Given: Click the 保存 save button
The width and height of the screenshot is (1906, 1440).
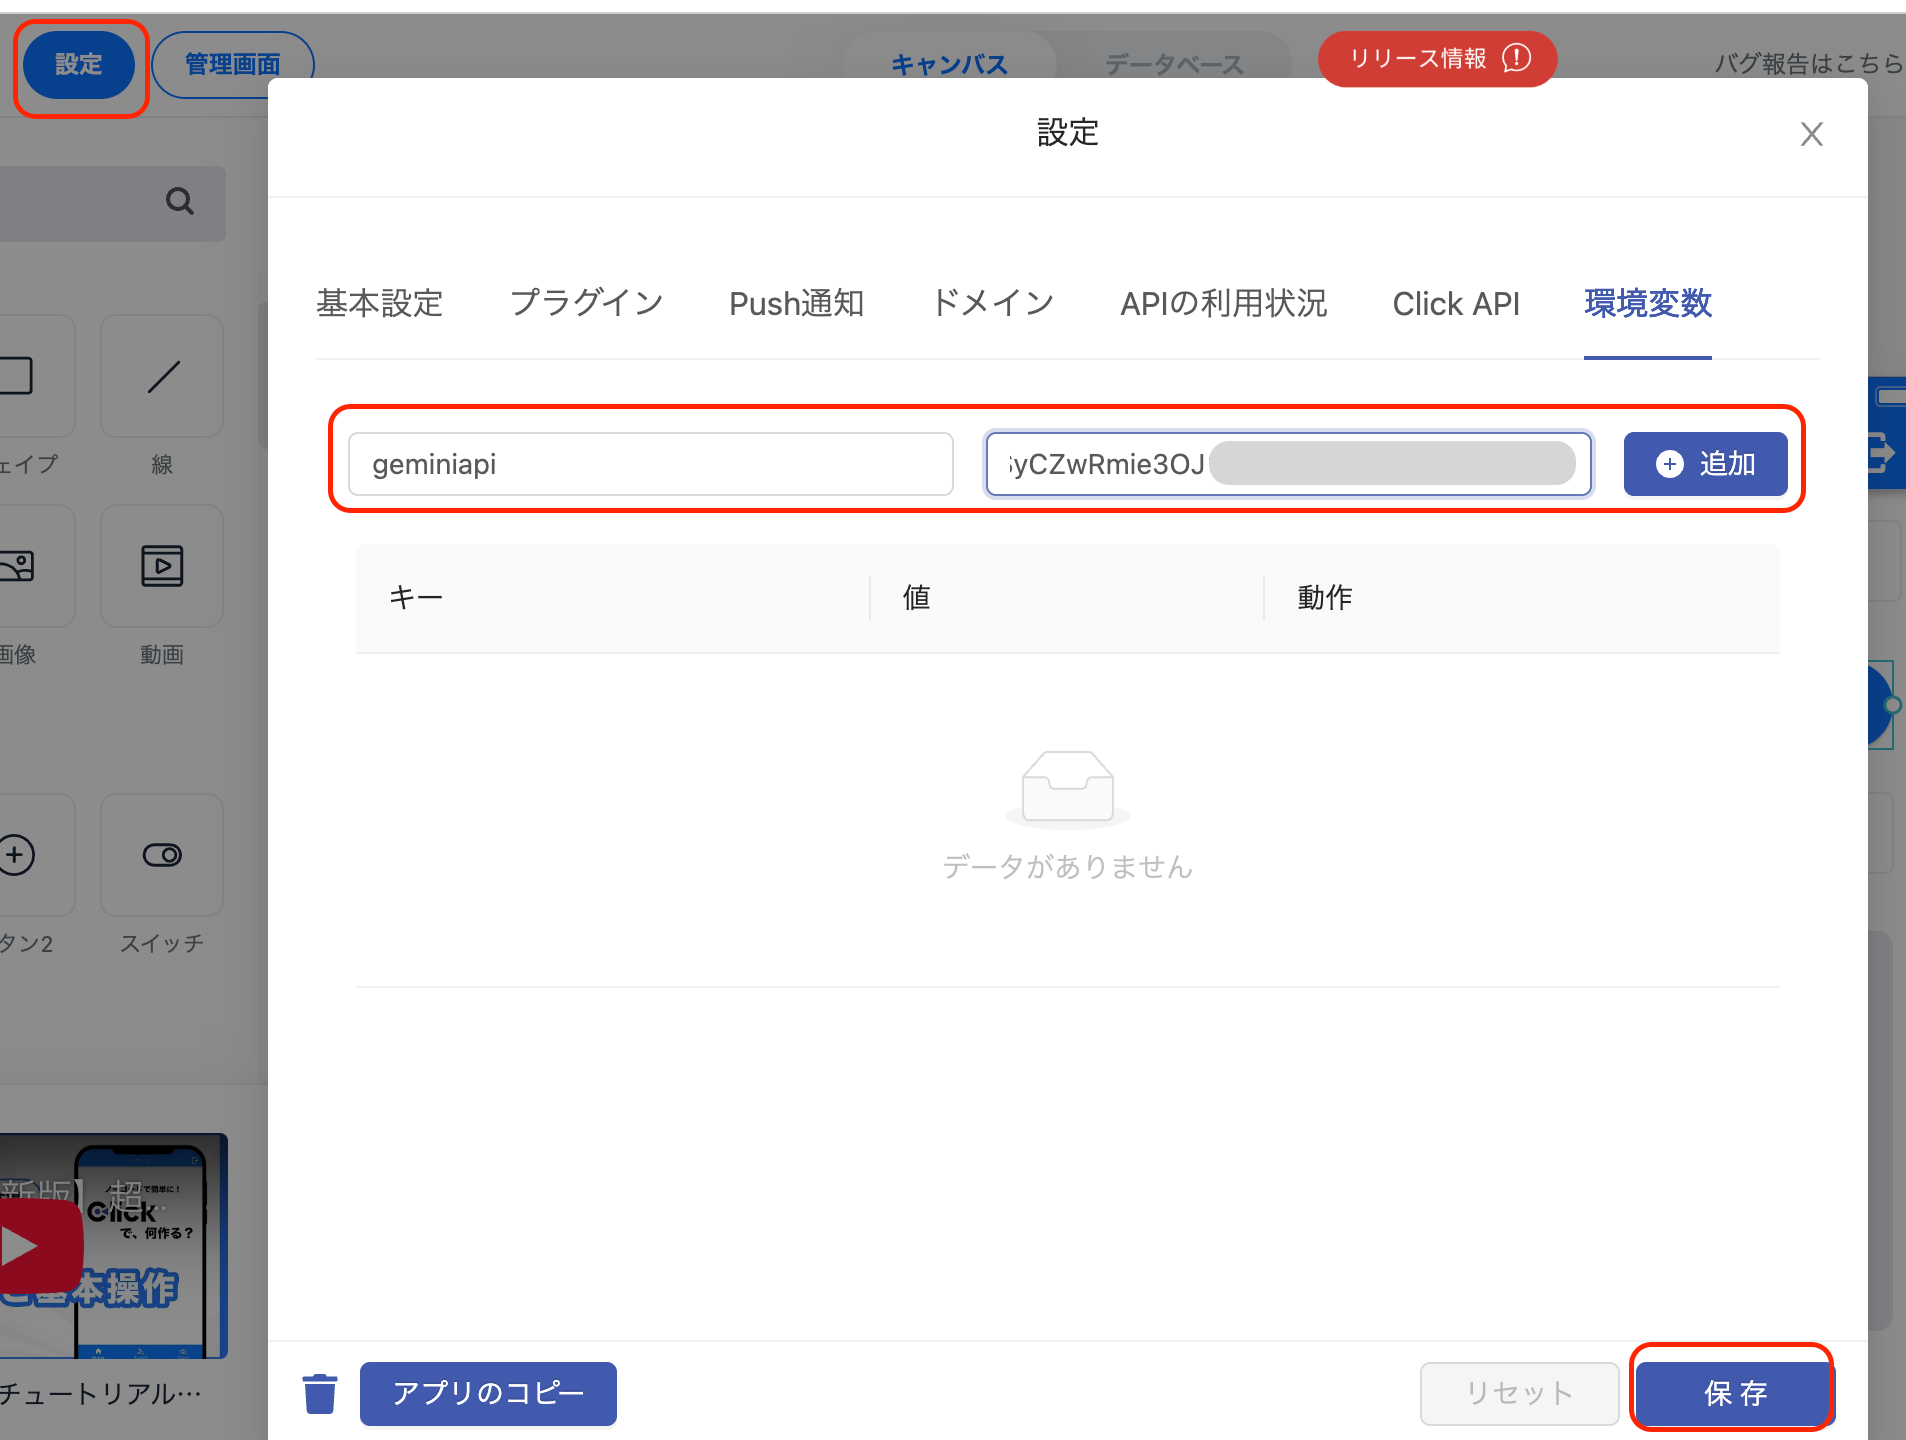Looking at the screenshot, I should pos(1735,1393).
